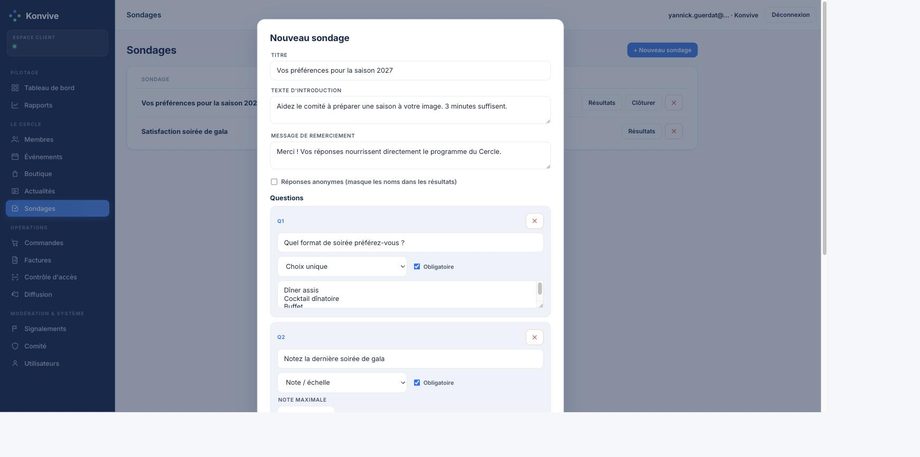Screen dimensions: 920x457
Task: View Résultats for Satisfaction soirée de gala
Action: point(641,131)
